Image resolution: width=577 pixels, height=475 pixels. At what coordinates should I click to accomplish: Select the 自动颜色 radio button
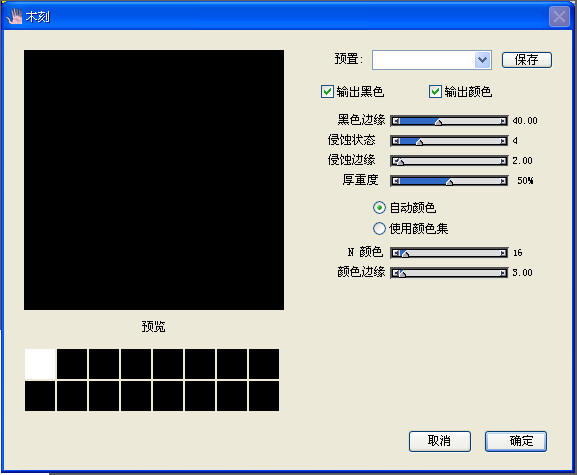tap(379, 208)
